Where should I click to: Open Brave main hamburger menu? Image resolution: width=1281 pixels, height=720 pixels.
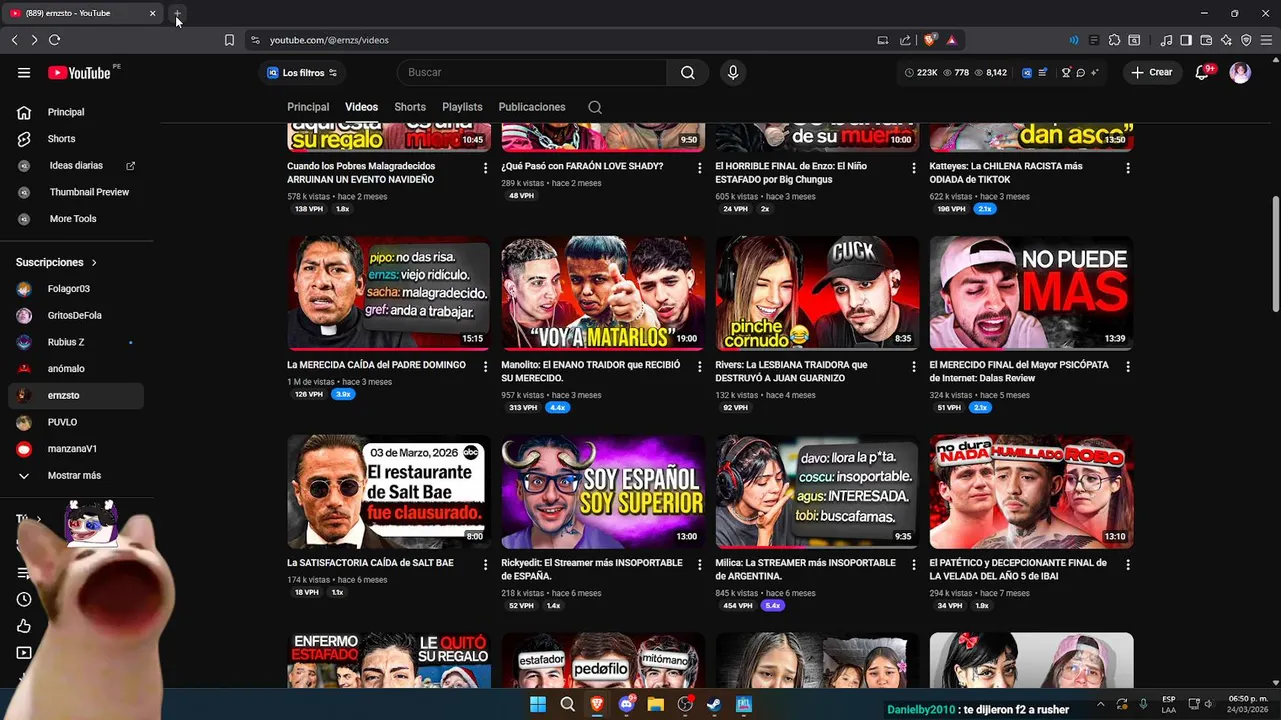(1266, 40)
